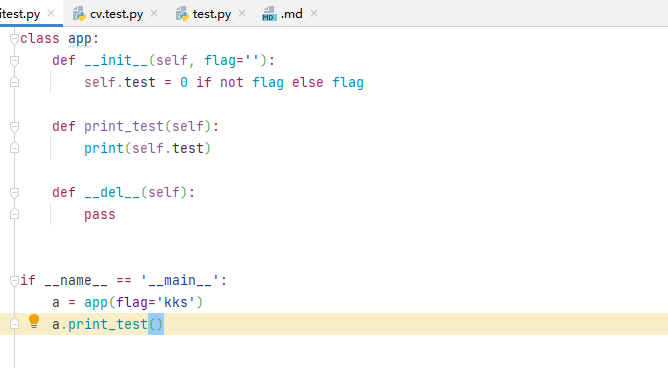Switch to the cv.test.py tab
This screenshot has height=368, width=668.
pos(116,14)
